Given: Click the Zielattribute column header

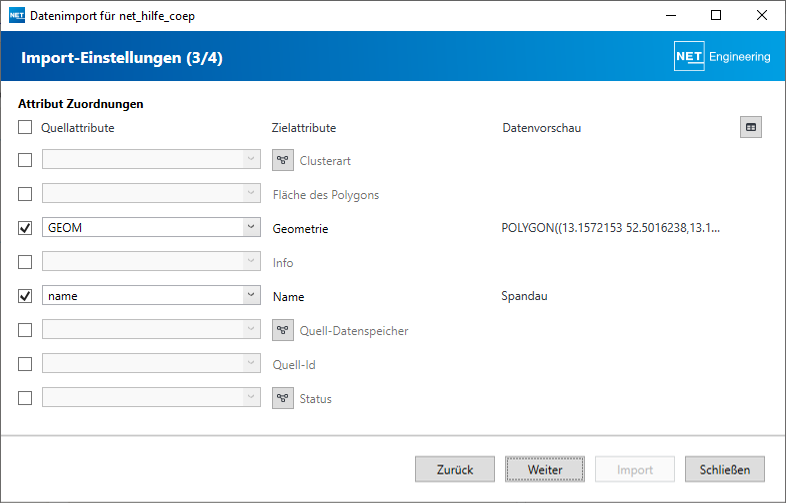Looking at the screenshot, I should 304,128.
